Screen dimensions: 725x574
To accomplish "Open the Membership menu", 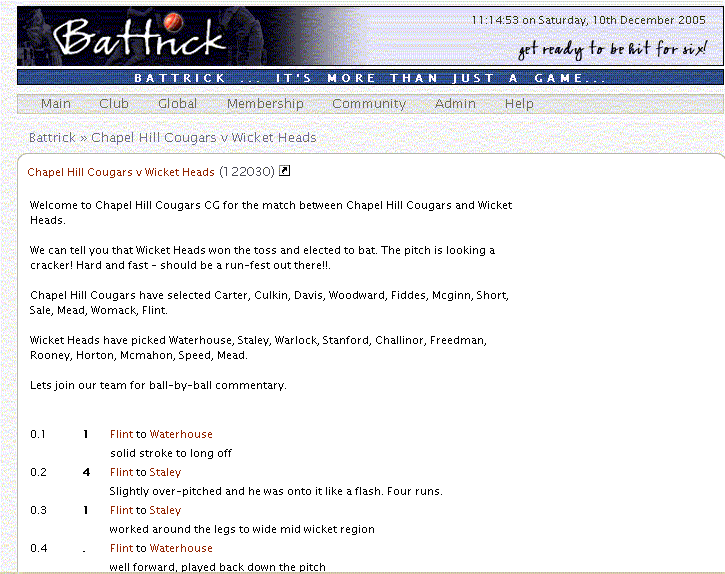I will point(265,104).
